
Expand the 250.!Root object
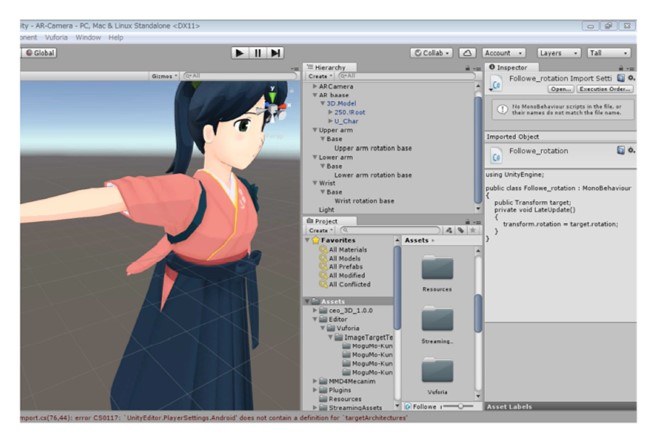point(330,112)
